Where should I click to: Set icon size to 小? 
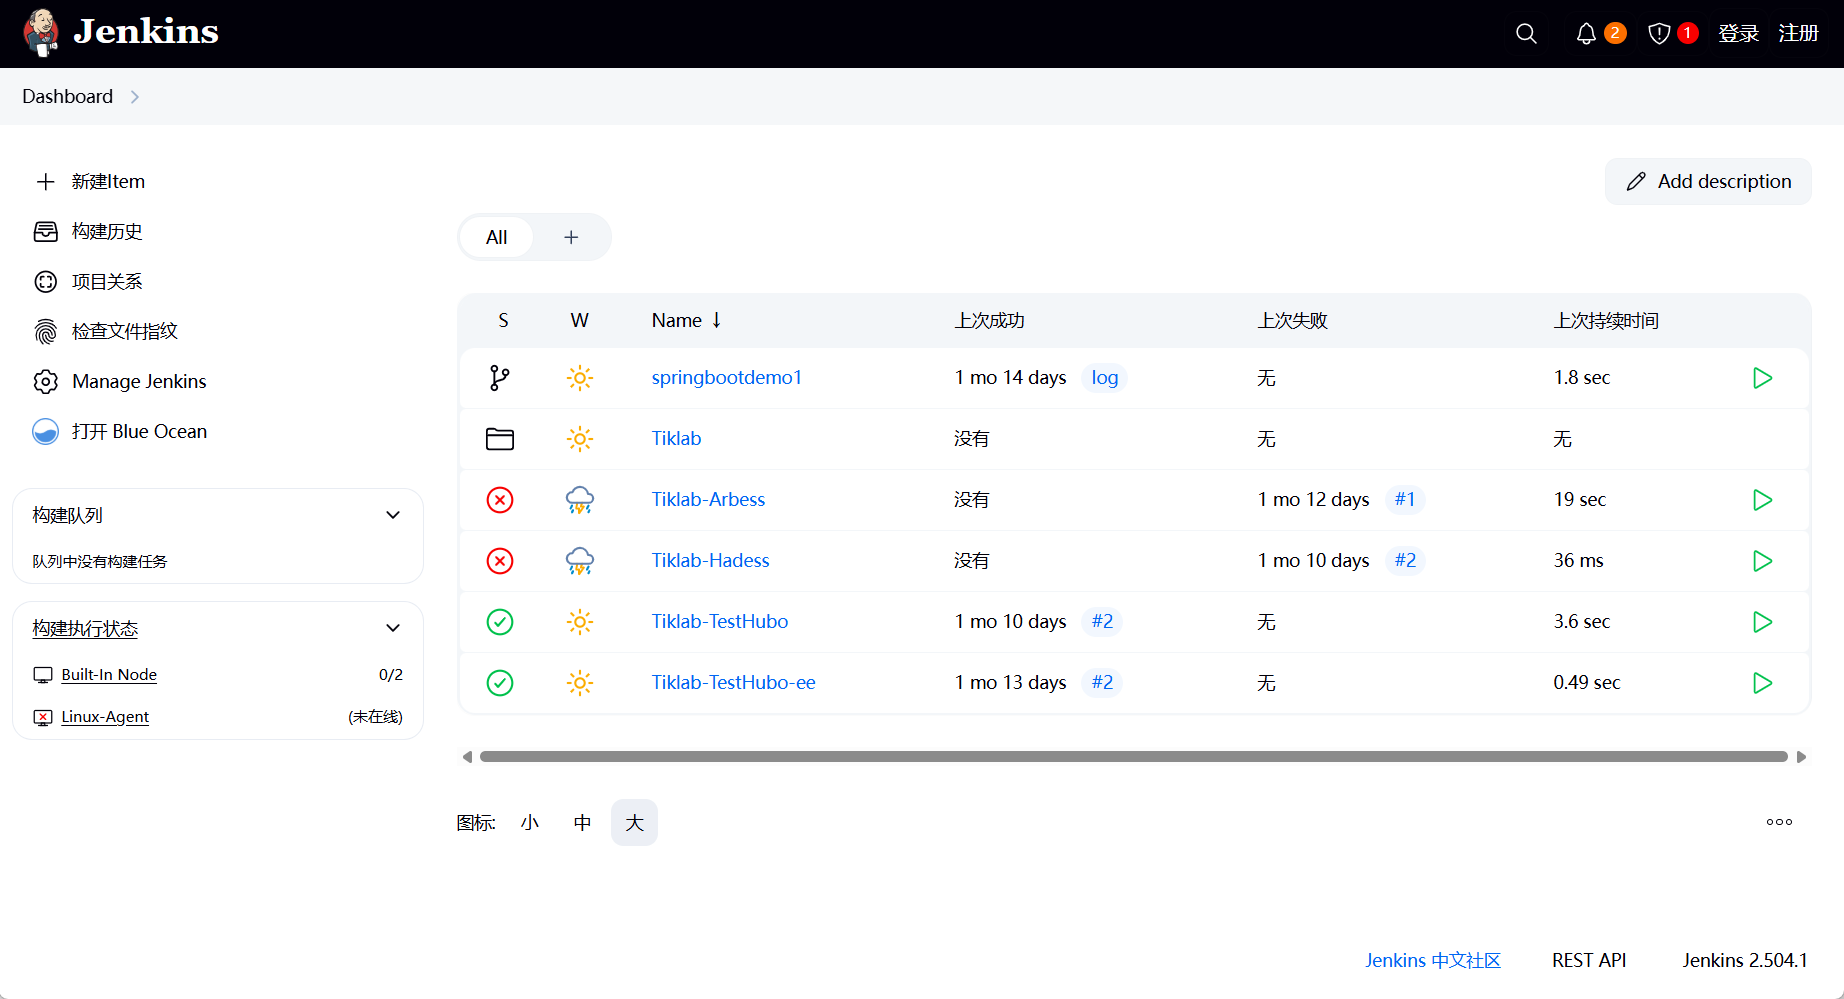coord(530,823)
